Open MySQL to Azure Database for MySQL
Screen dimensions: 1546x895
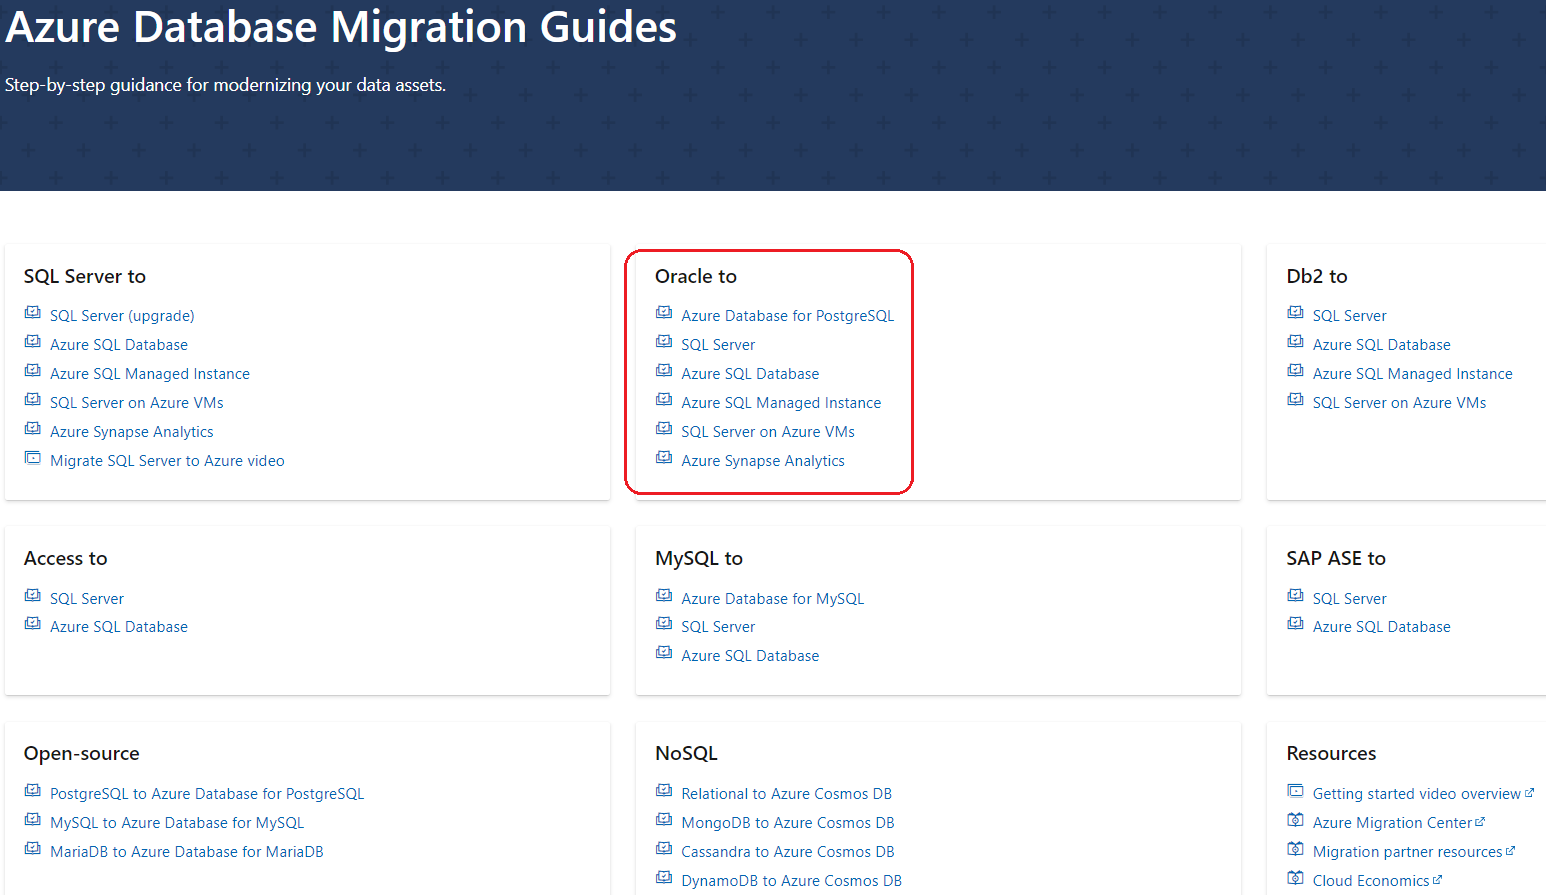[177, 823]
